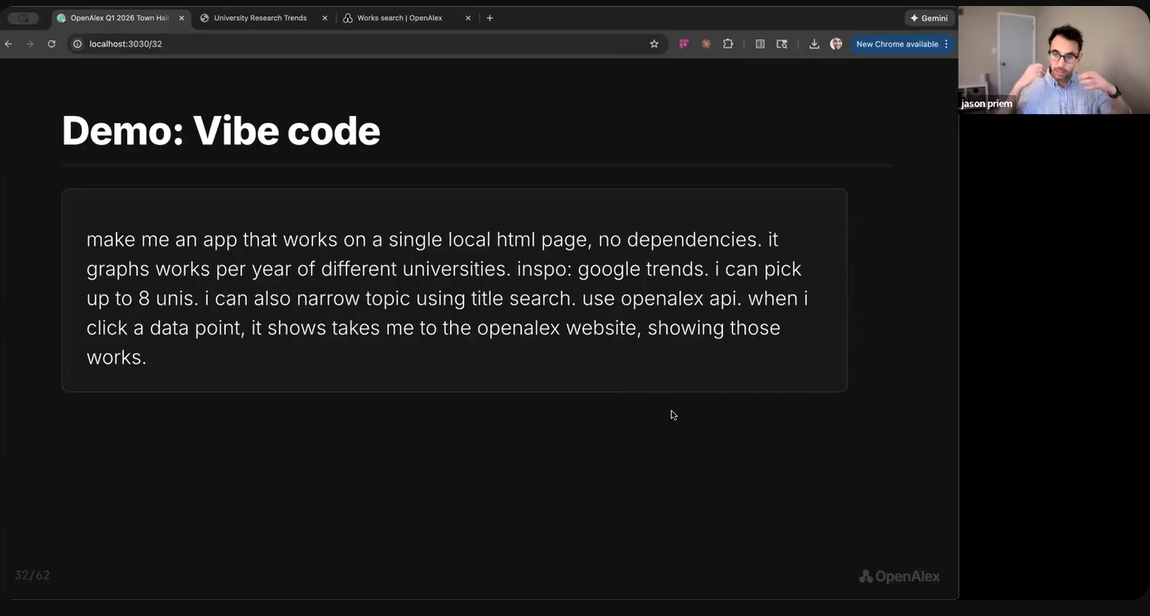This screenshot has height=616, width=1150.
Task: Click the New Chrome available button
Action: point(899,43)
